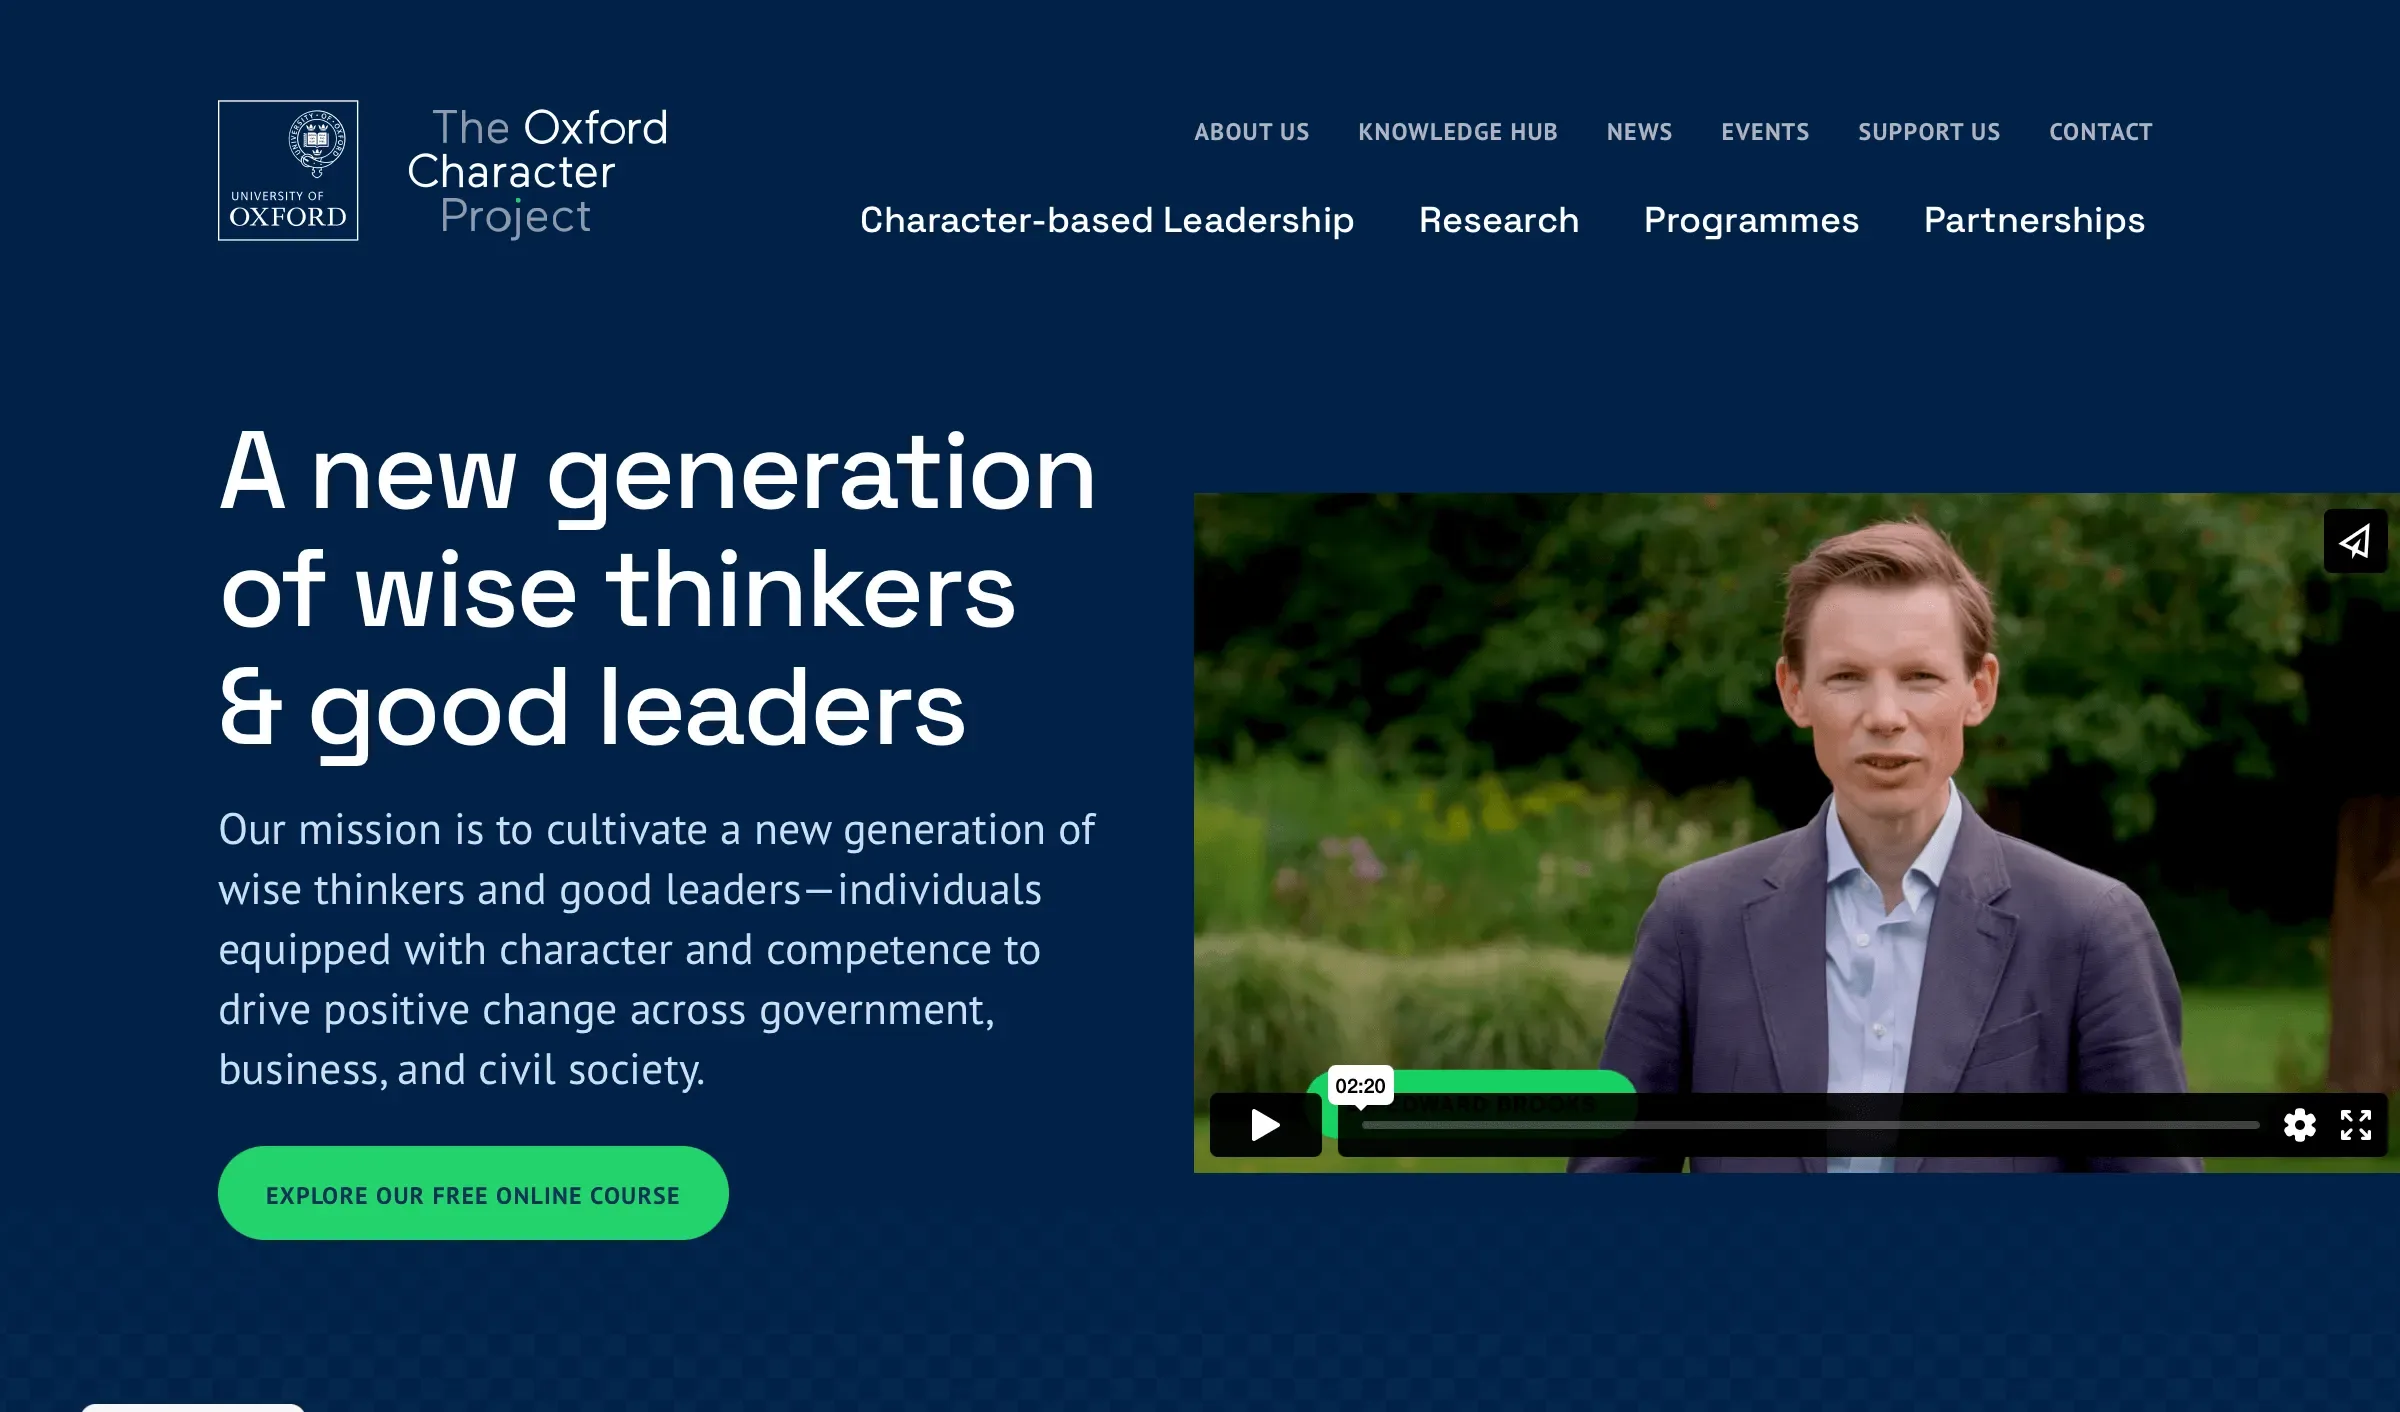
Task: Click the University of Oxford crest logo
Action: (288, 170)
